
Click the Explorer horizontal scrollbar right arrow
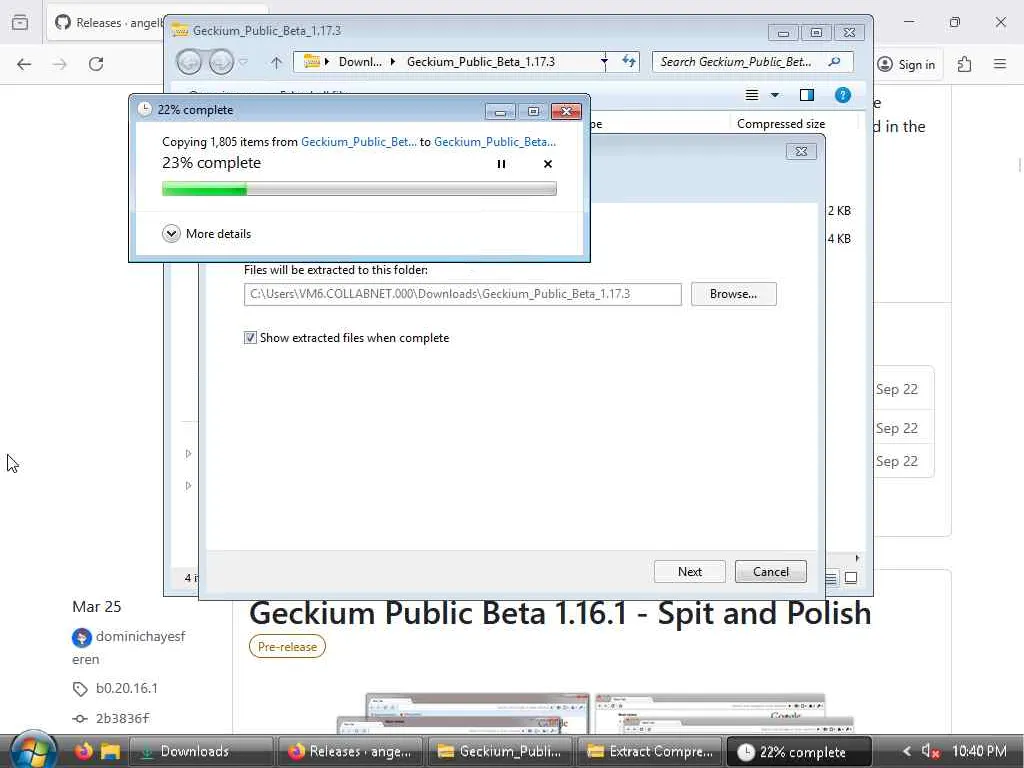(857, 558)
